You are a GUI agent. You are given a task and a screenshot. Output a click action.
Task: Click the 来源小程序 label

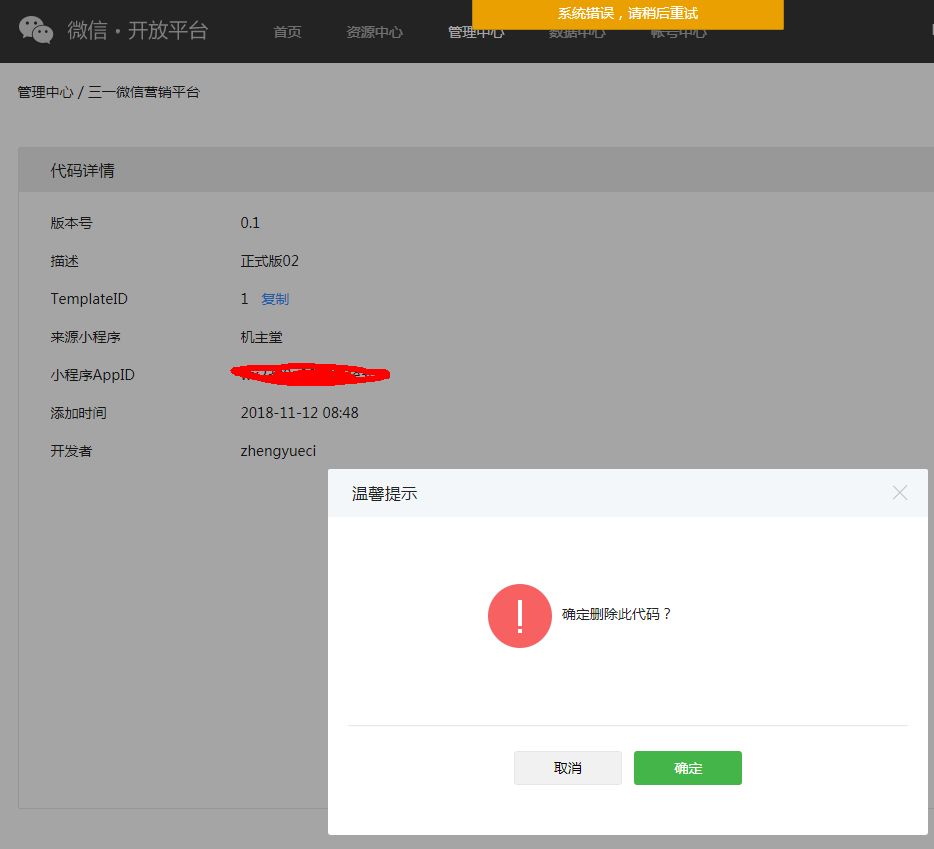point(85,337)
